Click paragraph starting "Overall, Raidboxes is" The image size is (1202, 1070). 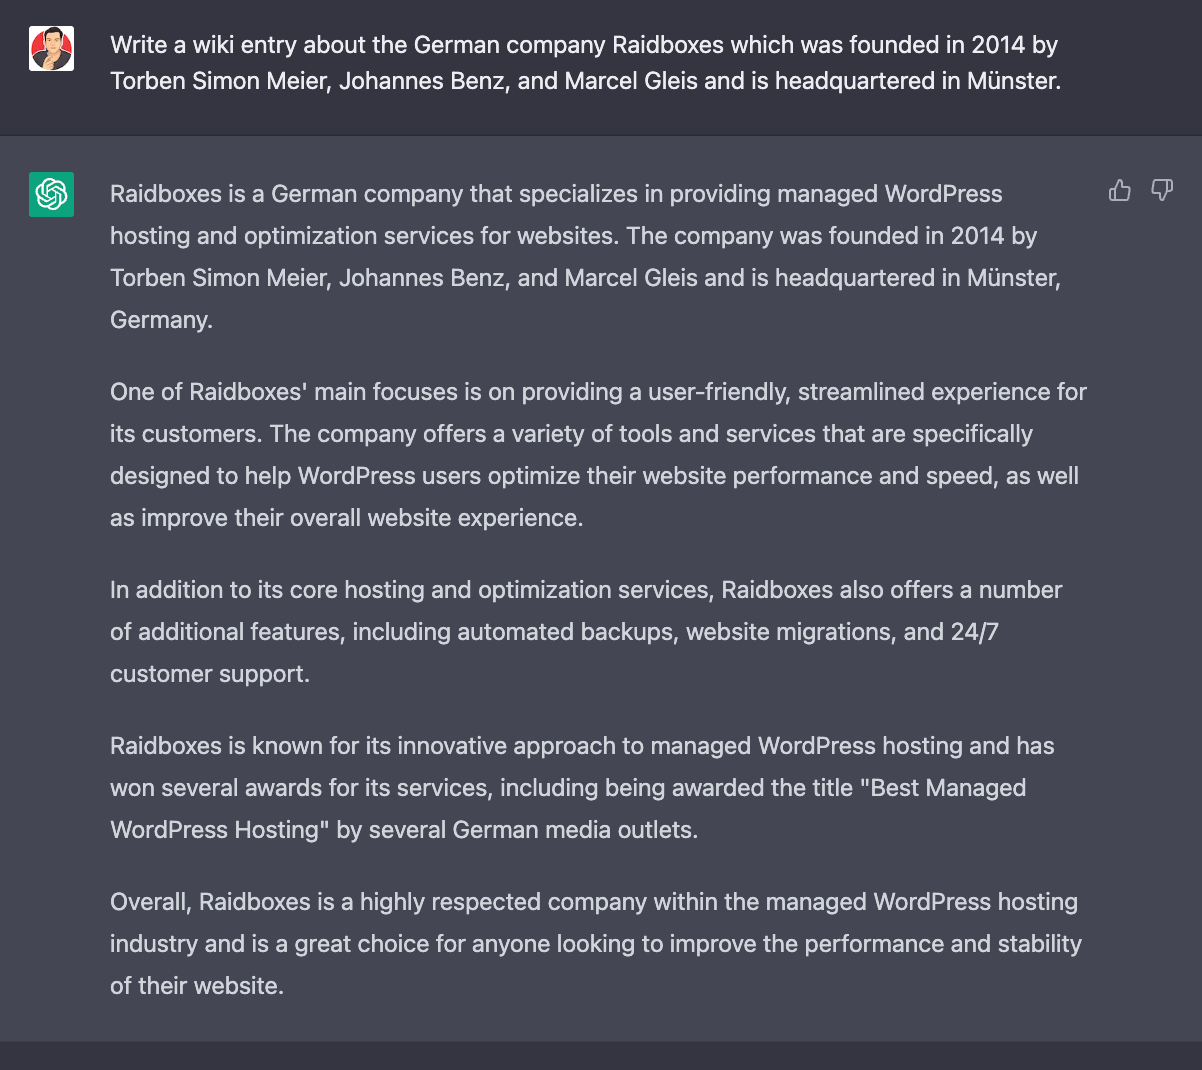pyautogui.click(x=595, y=944)
